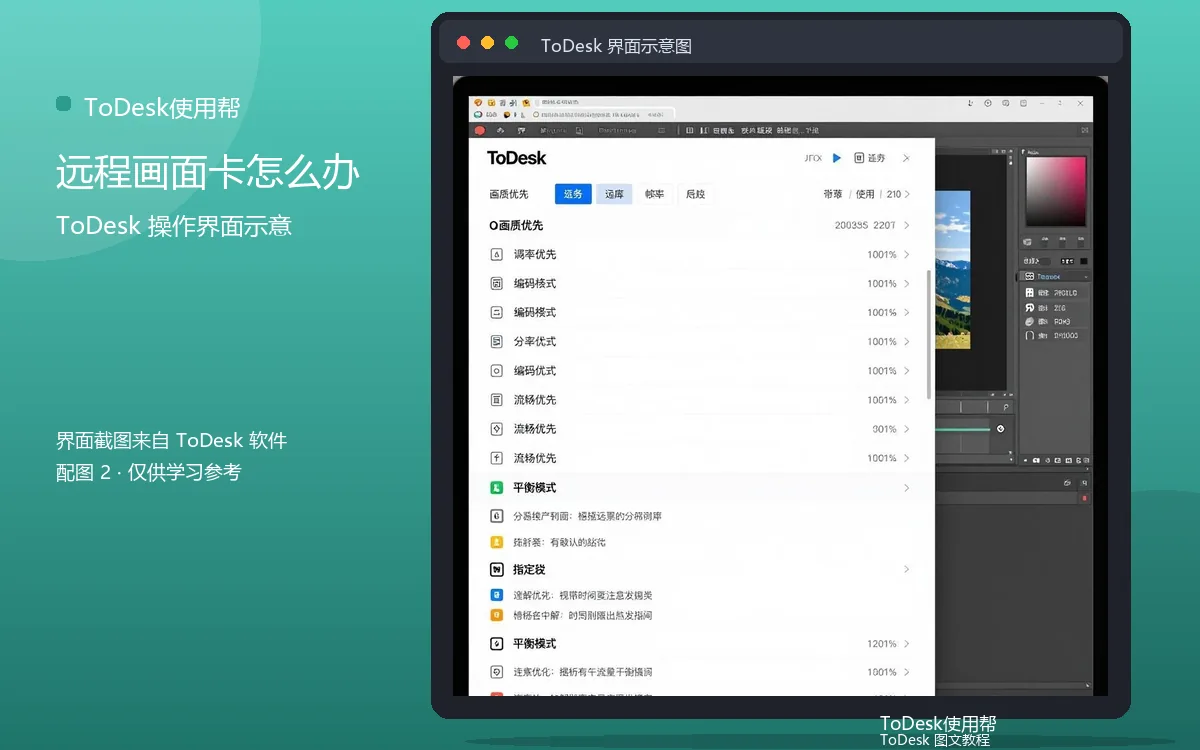Click the 指定段 heading
The image size is (1200, 750).
[x=529, y=570]
